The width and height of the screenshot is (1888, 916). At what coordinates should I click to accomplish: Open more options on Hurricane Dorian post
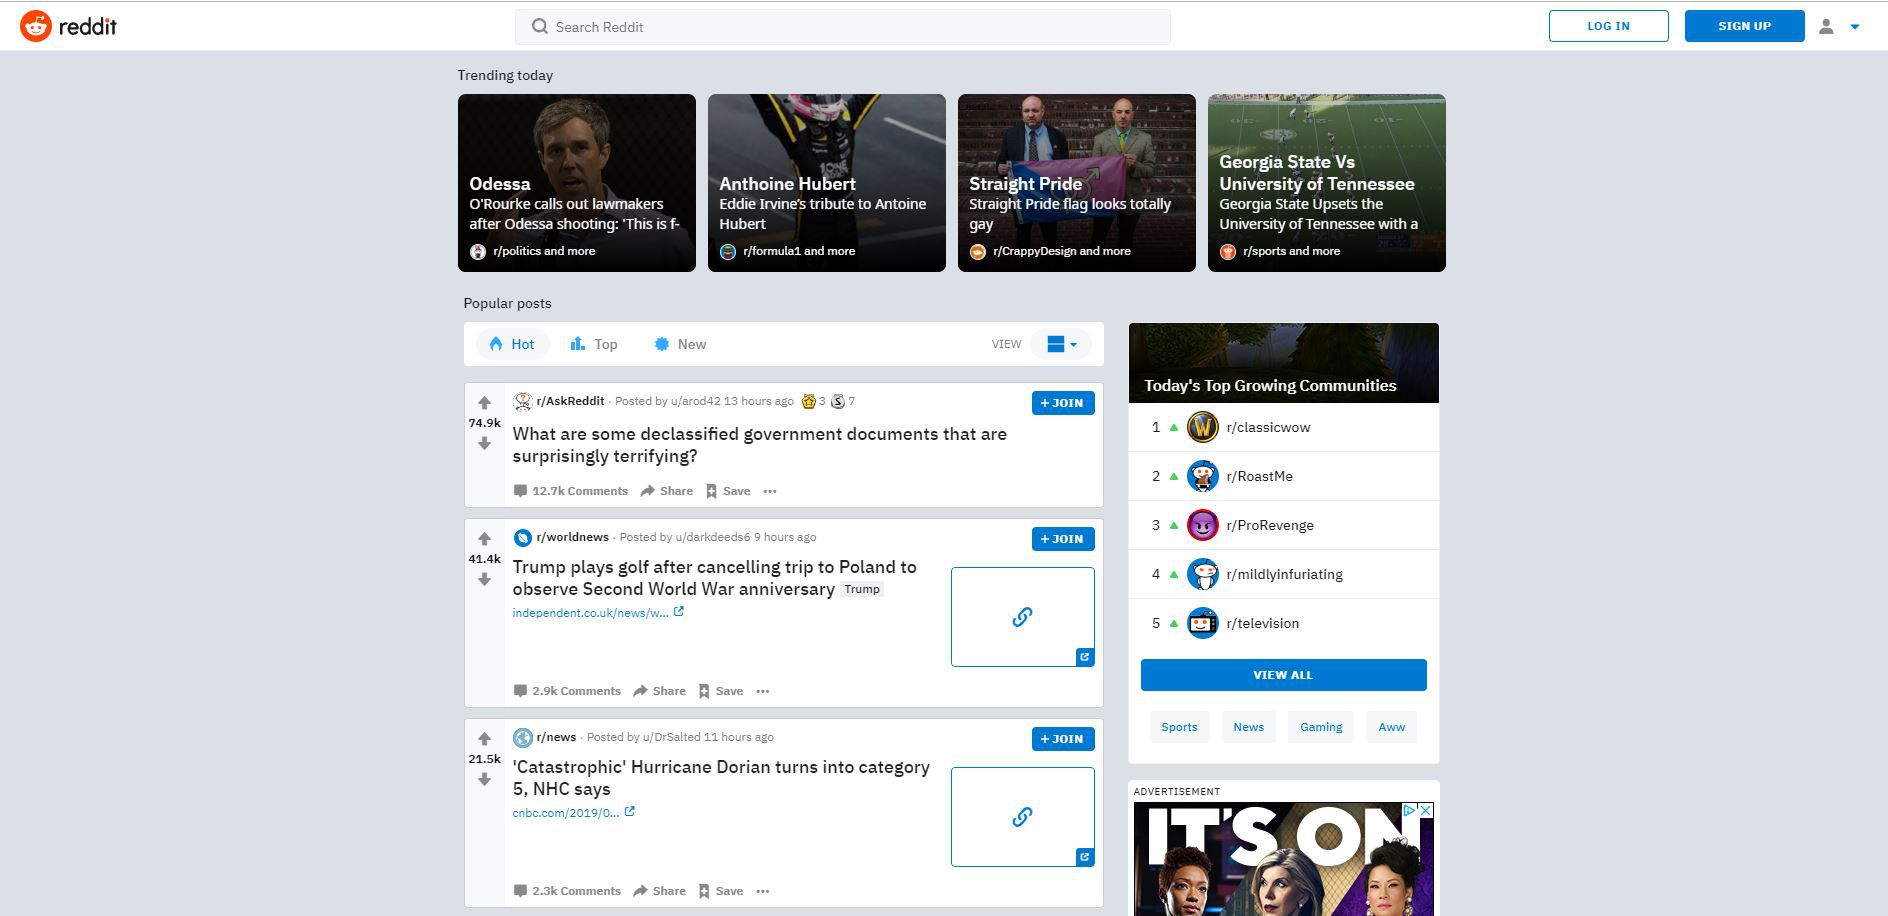[763, 891]
